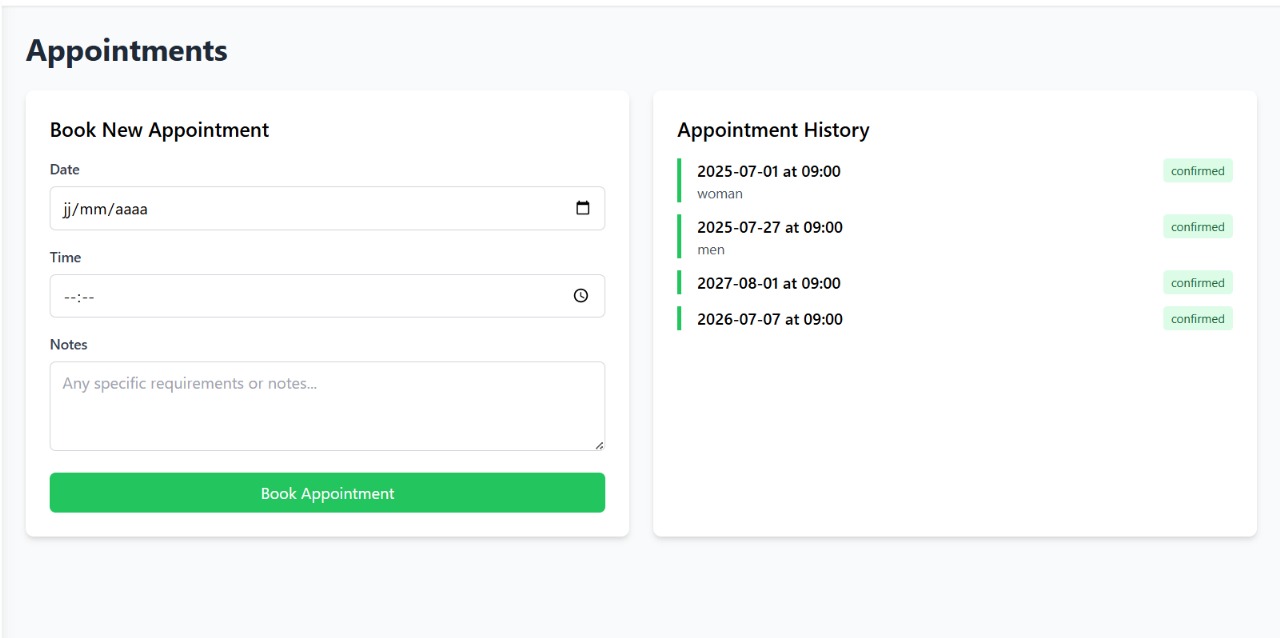Click the Book Appointment button
1280x638 pixels.
327,493
